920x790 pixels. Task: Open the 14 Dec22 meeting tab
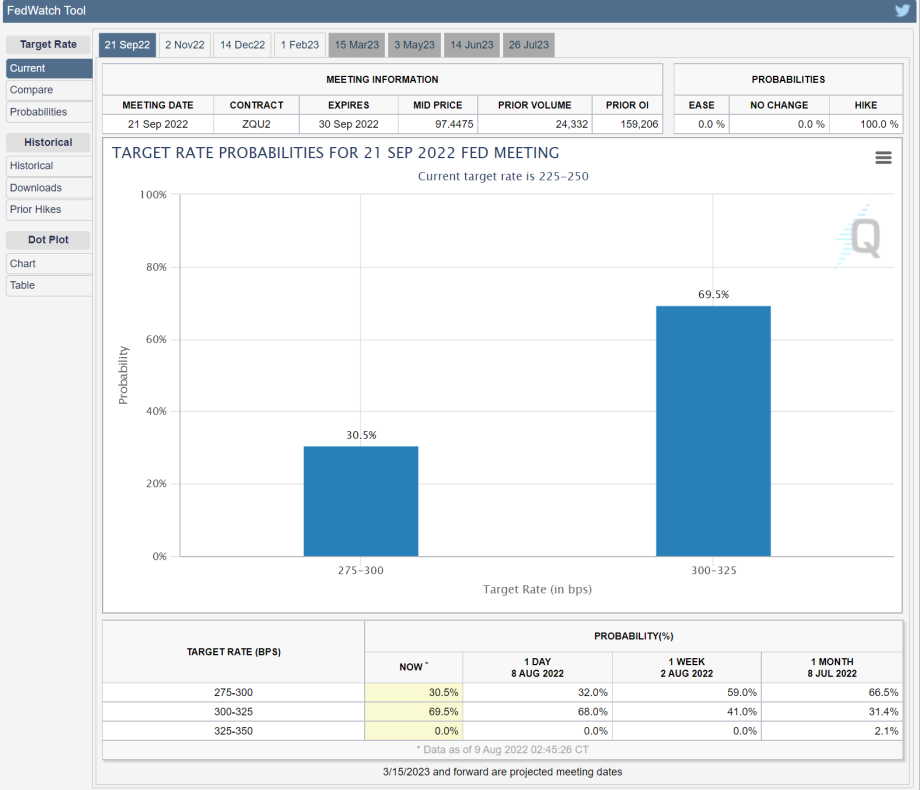242,45
